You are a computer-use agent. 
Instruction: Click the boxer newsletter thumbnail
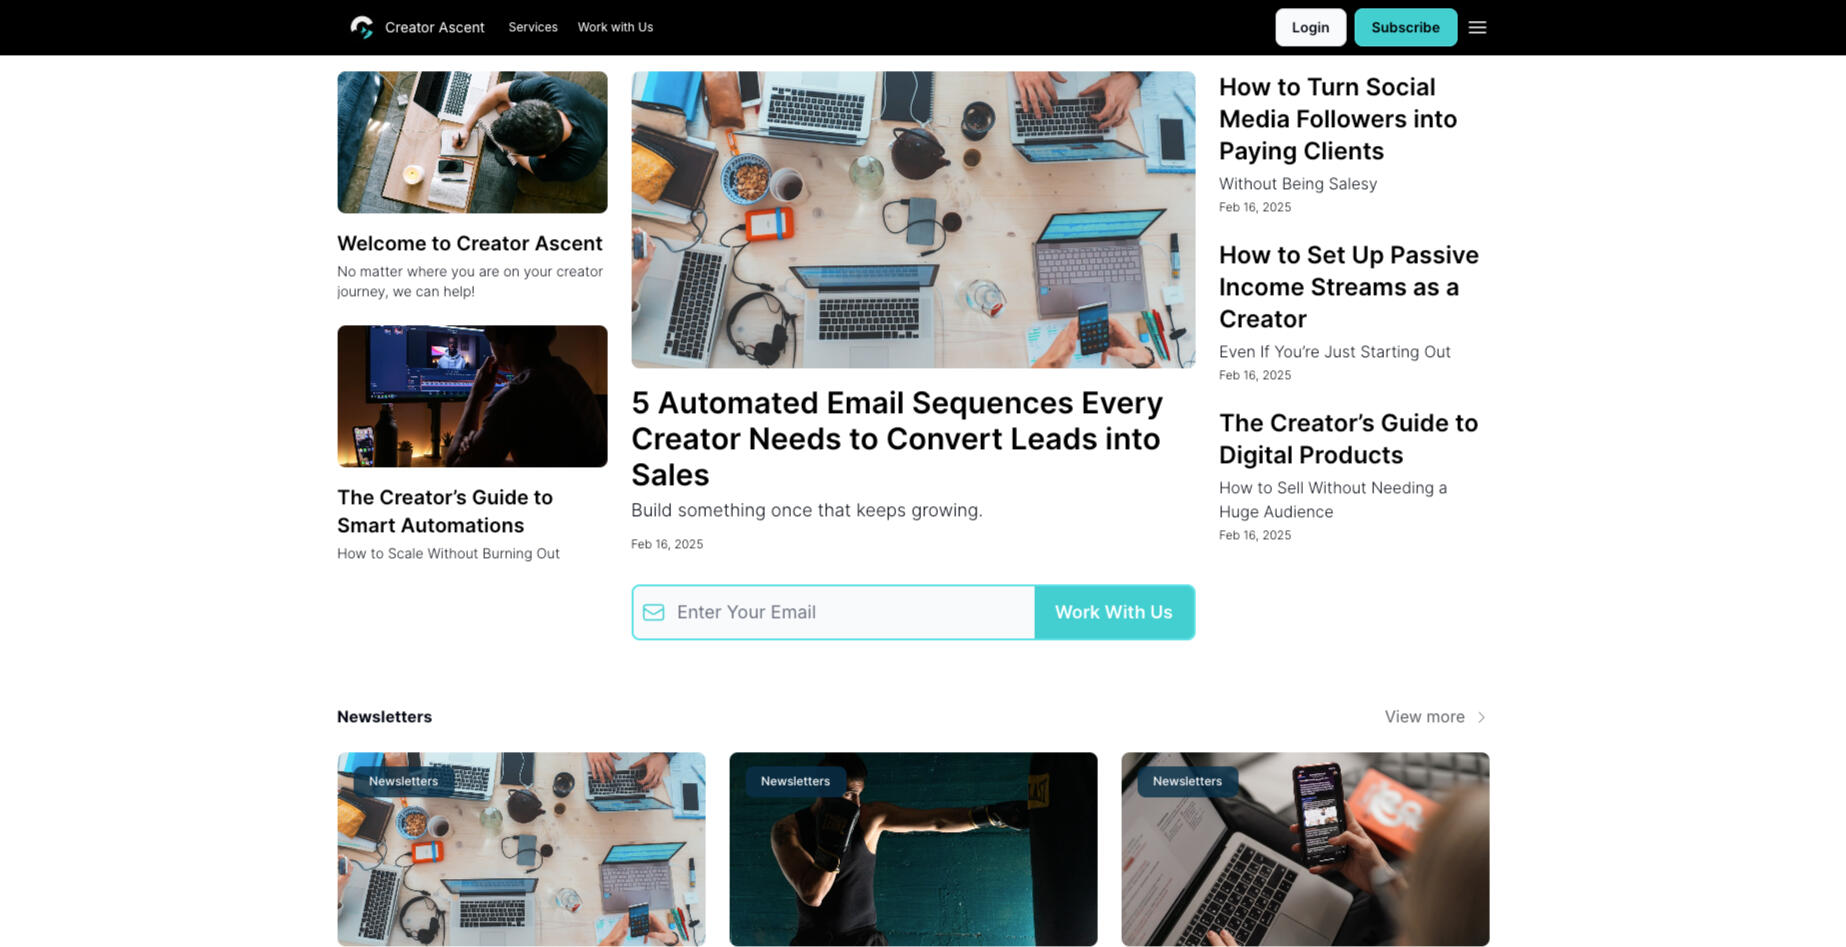[x=913, y=849]
